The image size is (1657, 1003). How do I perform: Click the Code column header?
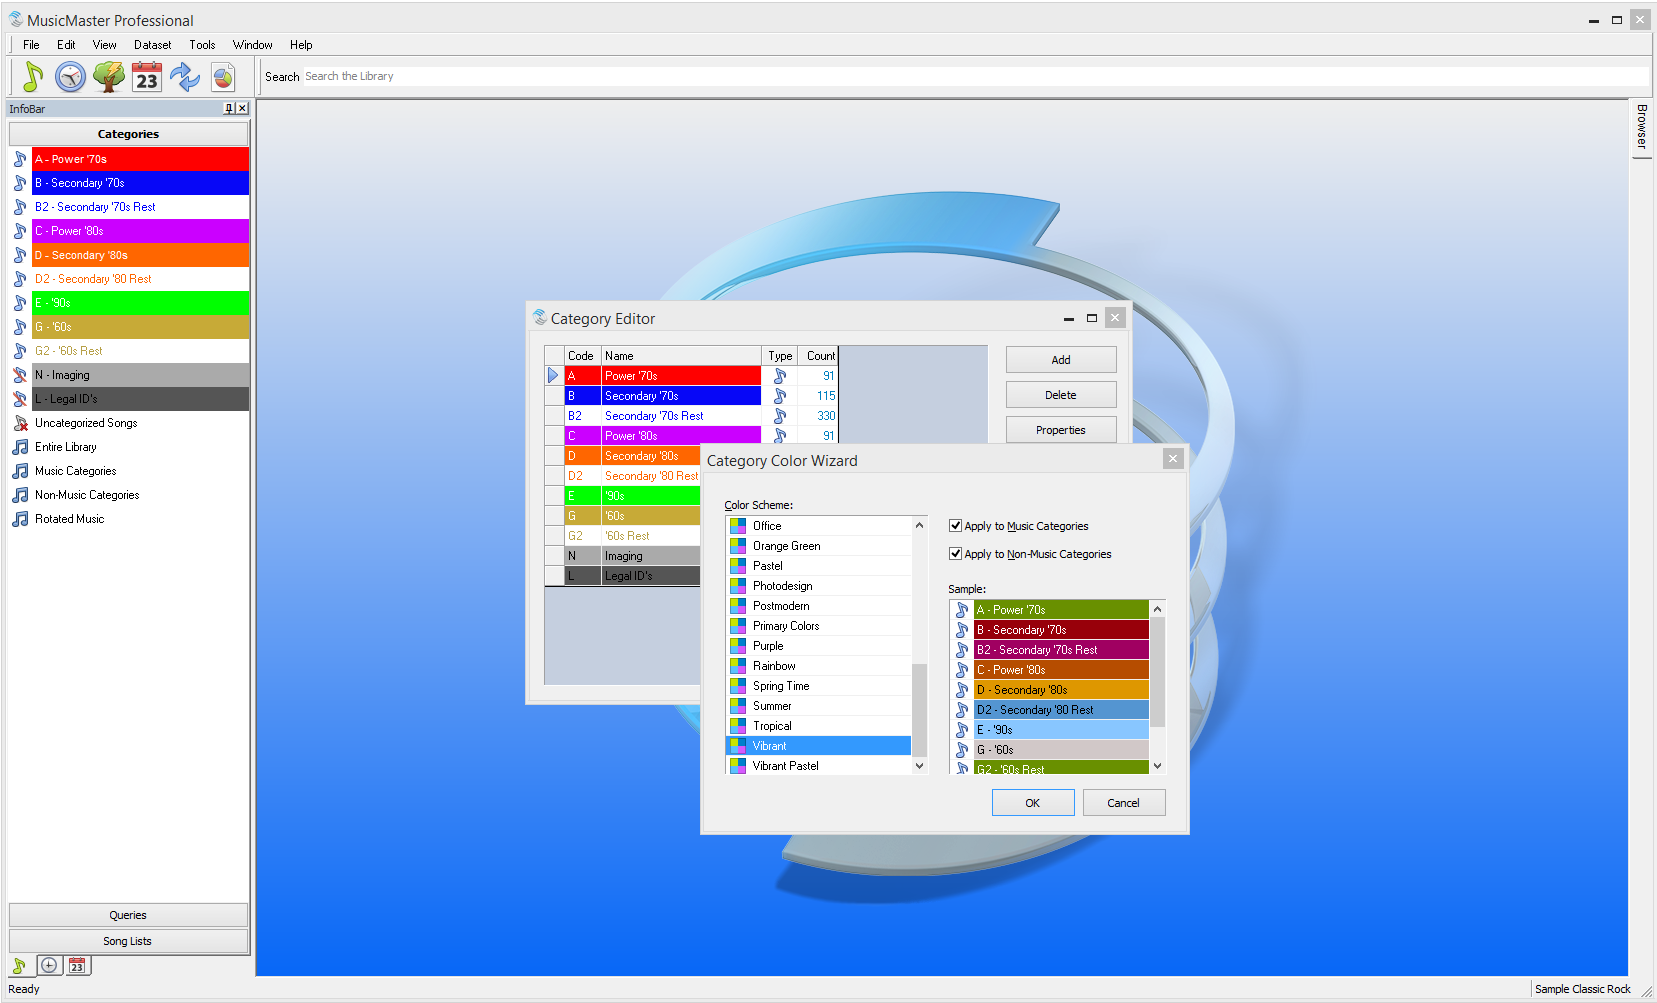coord(582,356)
